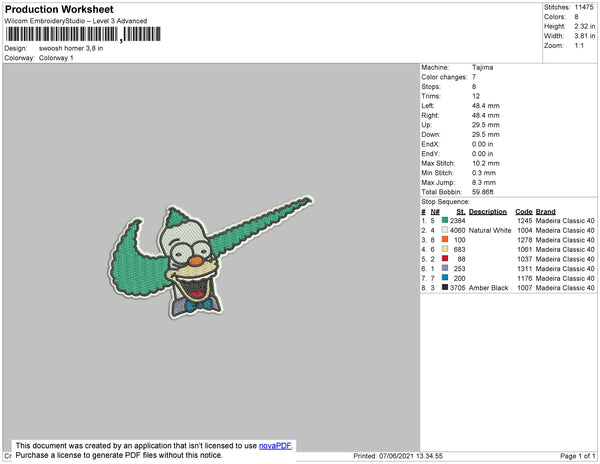Viewport: 600px width, 464px height.
Task: Click the Min Stitch value '0.3 mm'
Action: 484,173
